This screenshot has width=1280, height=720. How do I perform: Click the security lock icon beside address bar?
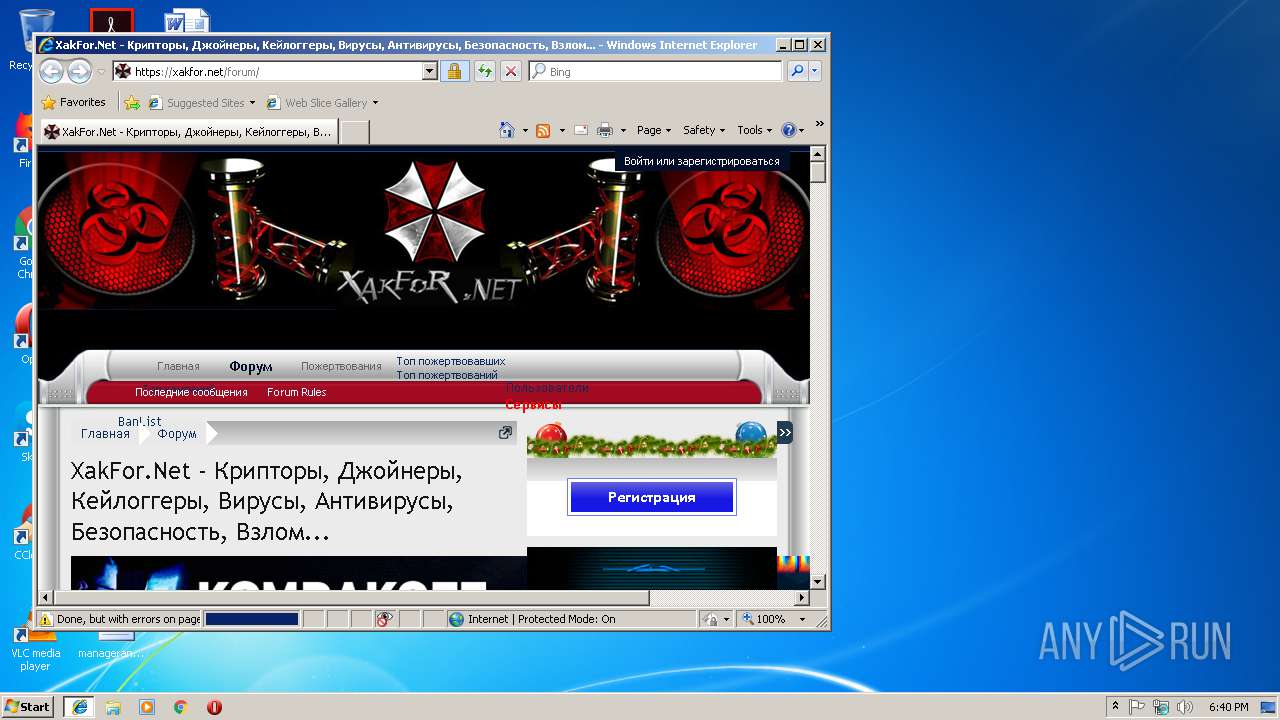coord(454,71)
